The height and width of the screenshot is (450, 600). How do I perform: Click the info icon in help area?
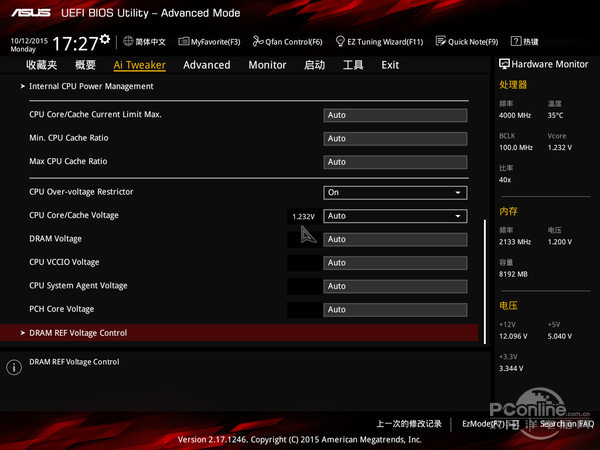tap(14, 367)
